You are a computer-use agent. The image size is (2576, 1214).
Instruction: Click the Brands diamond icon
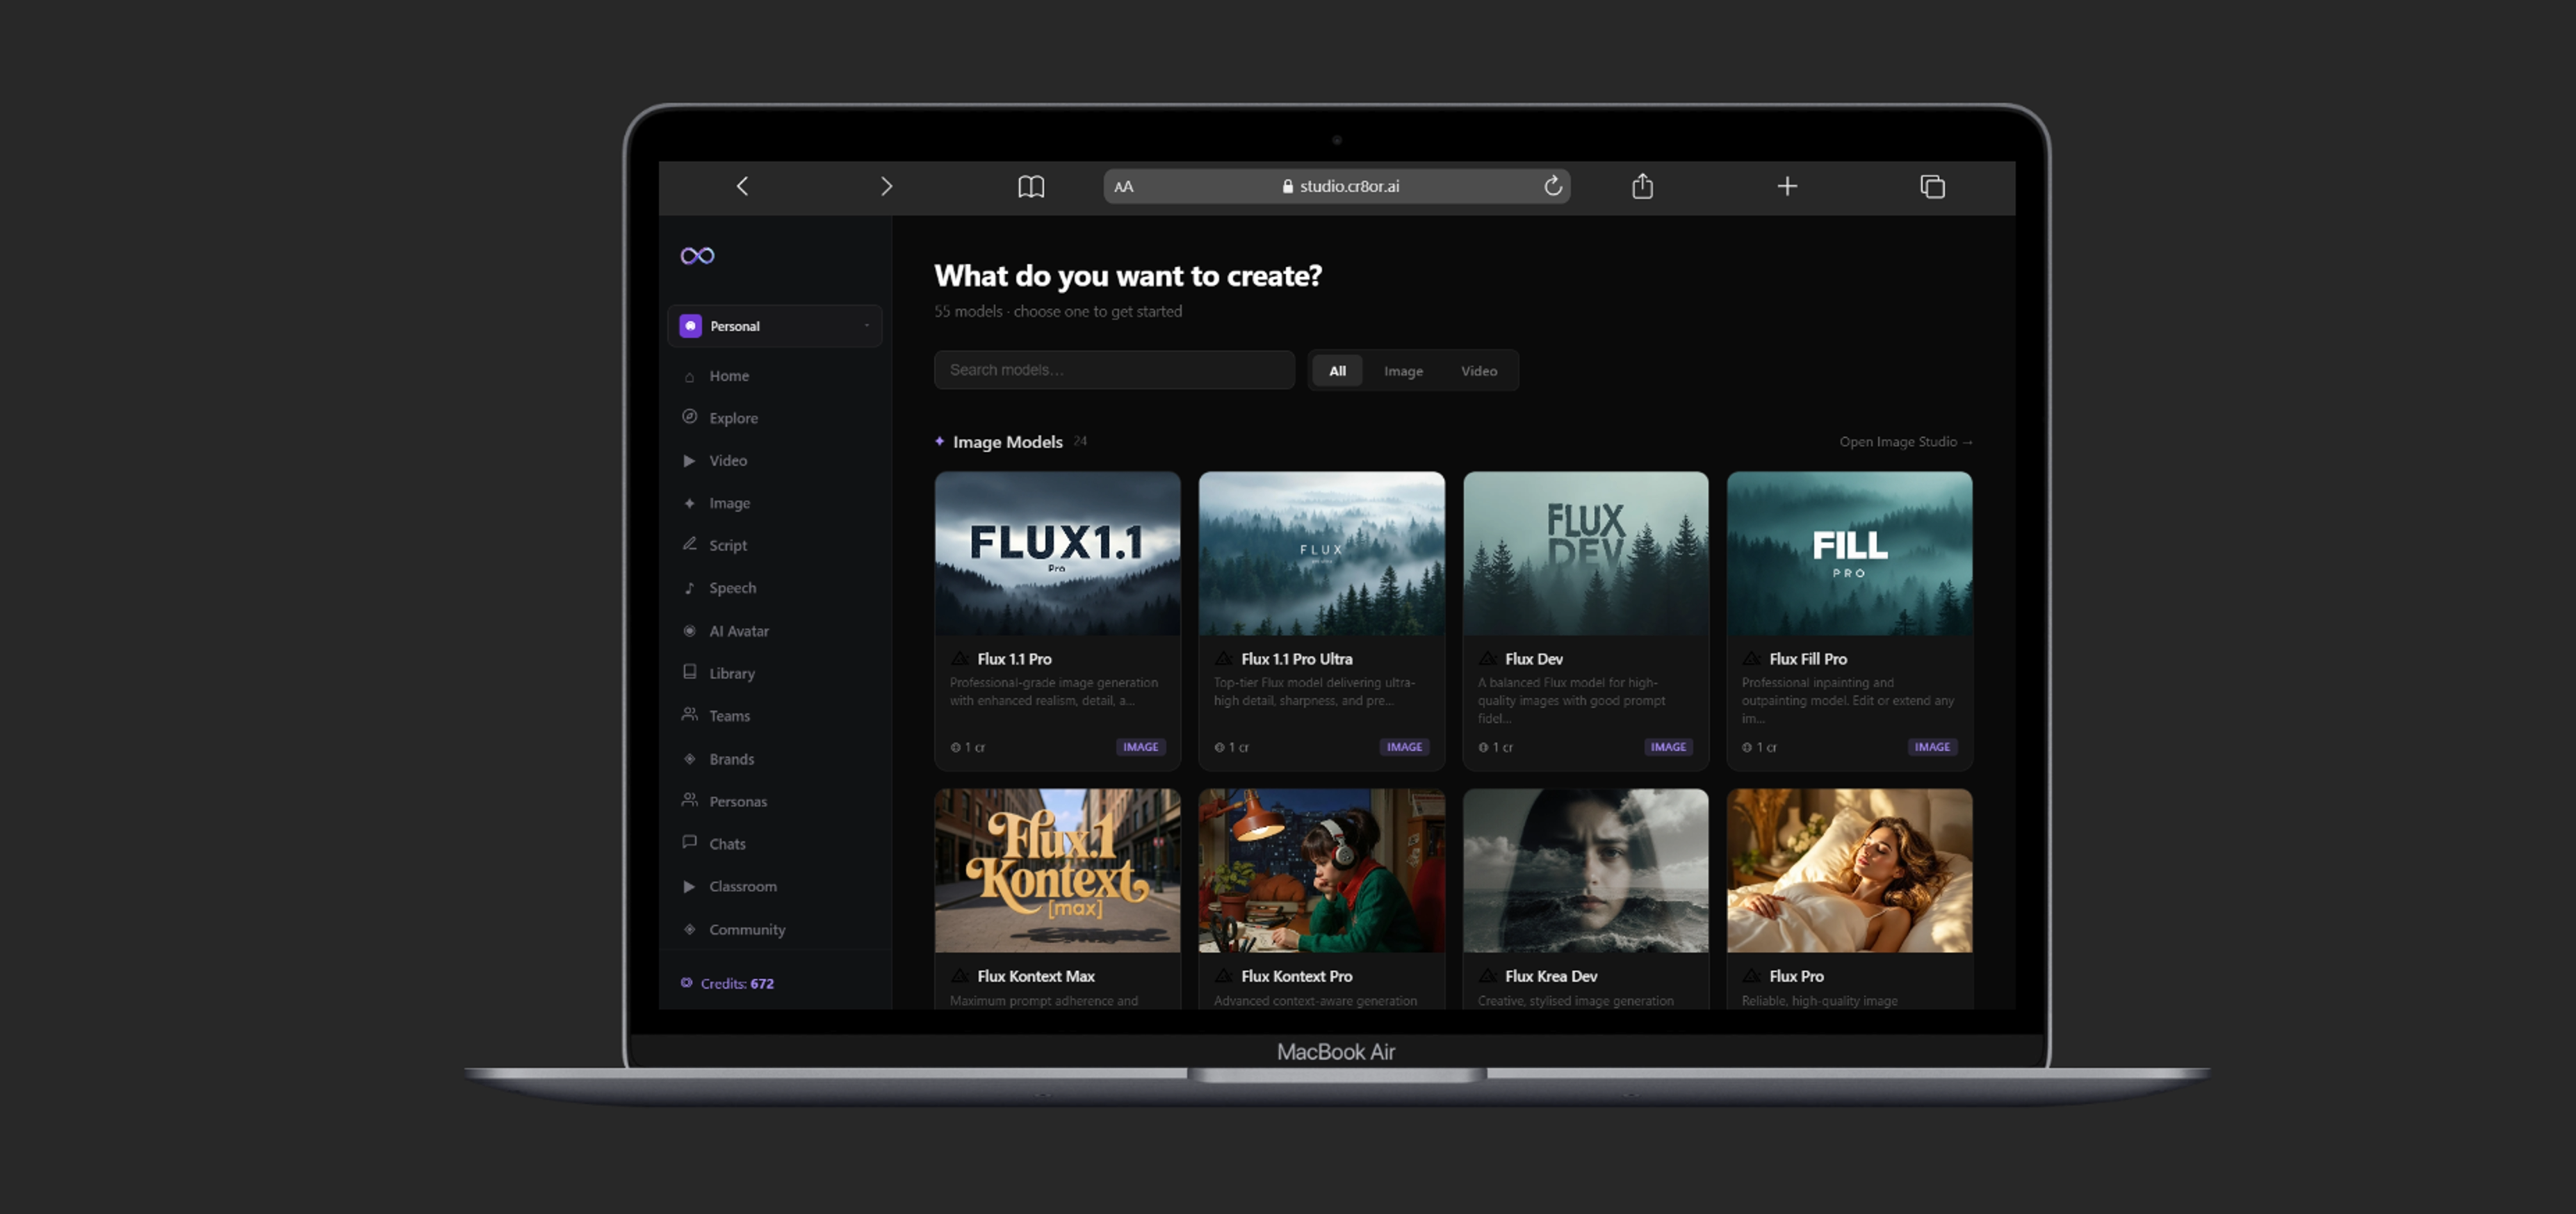pyautogui.click(x=689, y=759)
